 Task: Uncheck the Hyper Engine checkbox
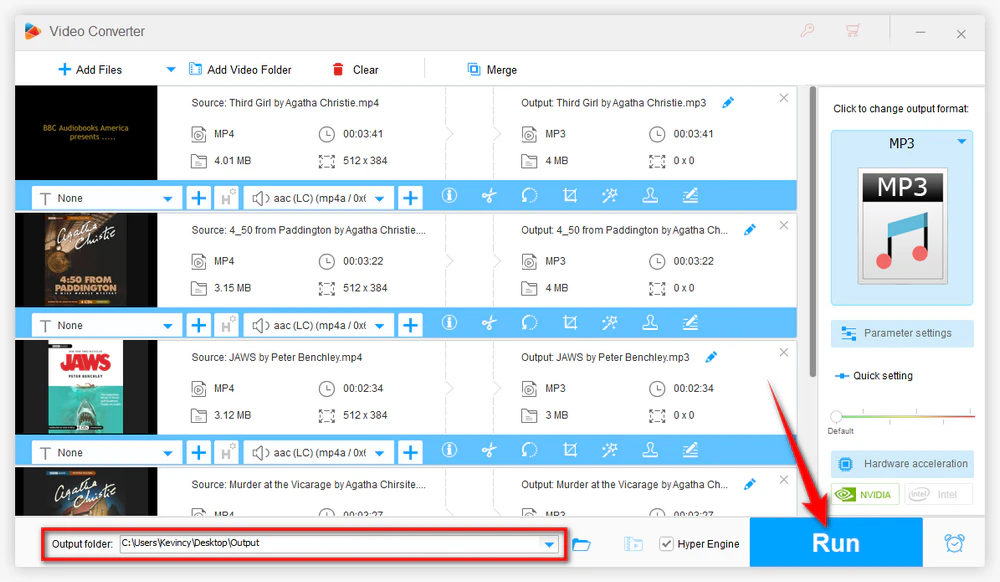click(x=666, y=543)
